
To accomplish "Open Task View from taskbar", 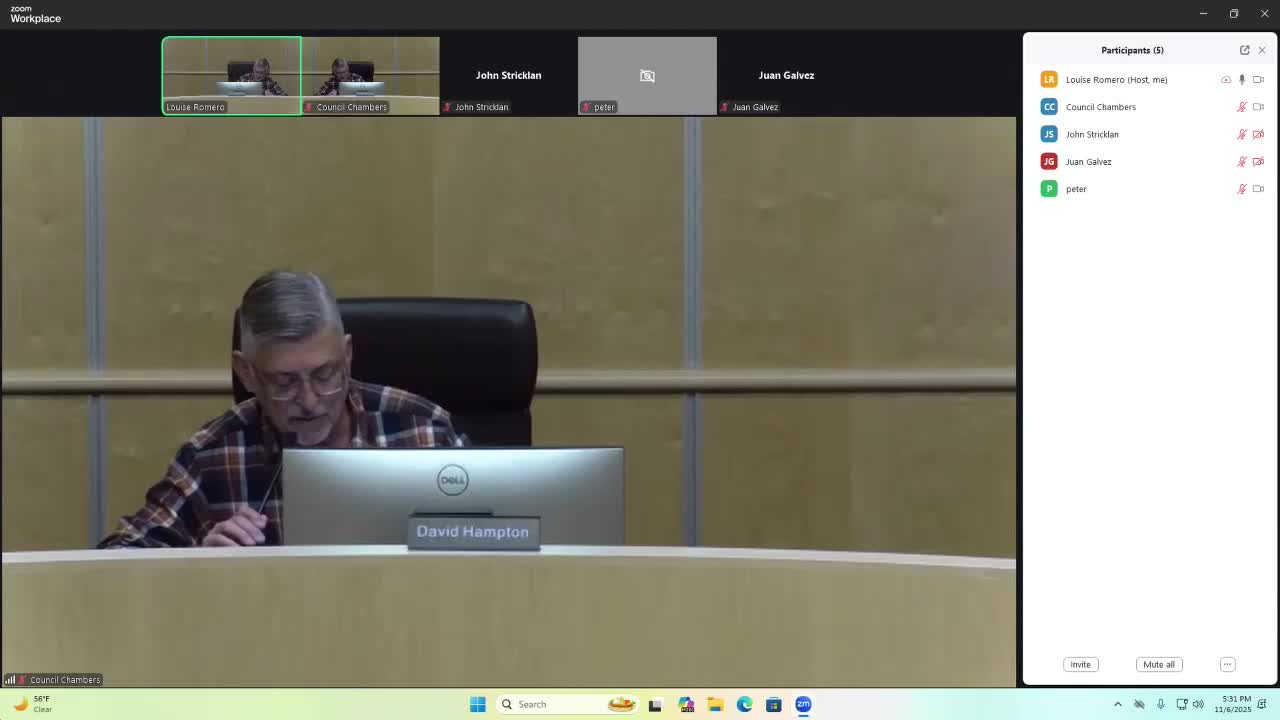I will (655, 704).
